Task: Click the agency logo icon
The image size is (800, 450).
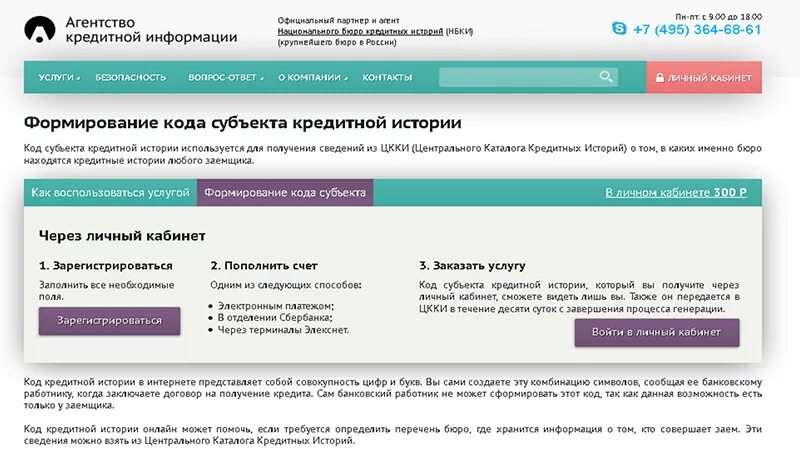Action: click(39, 29)
